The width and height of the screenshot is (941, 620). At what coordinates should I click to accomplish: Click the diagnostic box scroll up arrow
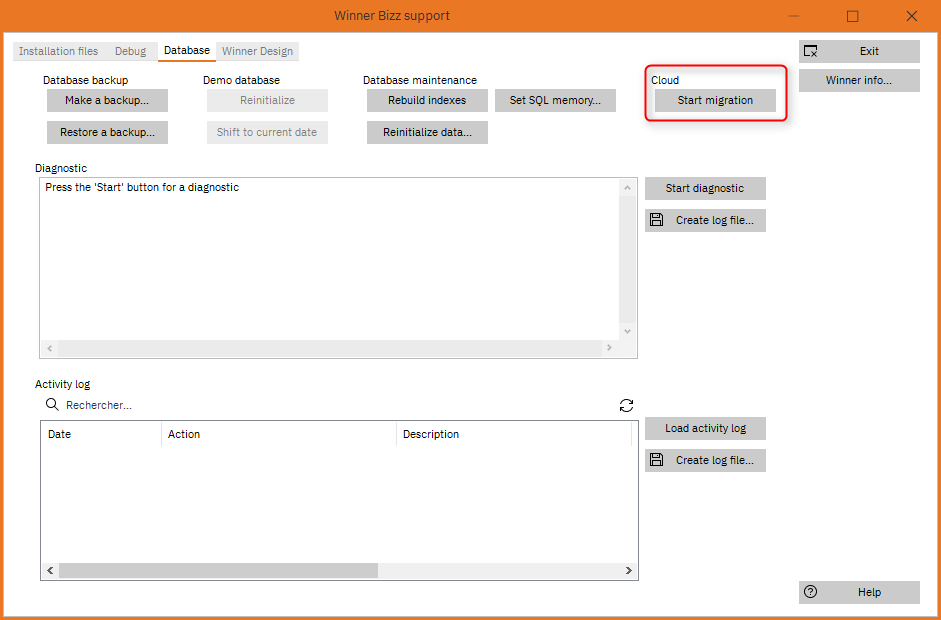click(x=627, y=188)
